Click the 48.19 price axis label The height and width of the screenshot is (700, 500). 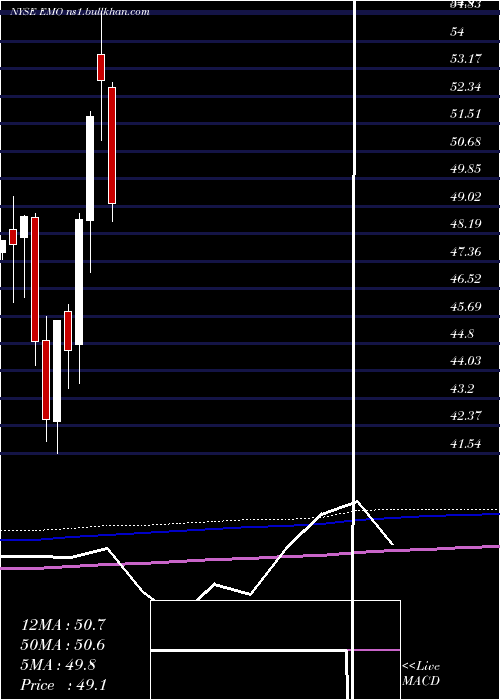466,224
